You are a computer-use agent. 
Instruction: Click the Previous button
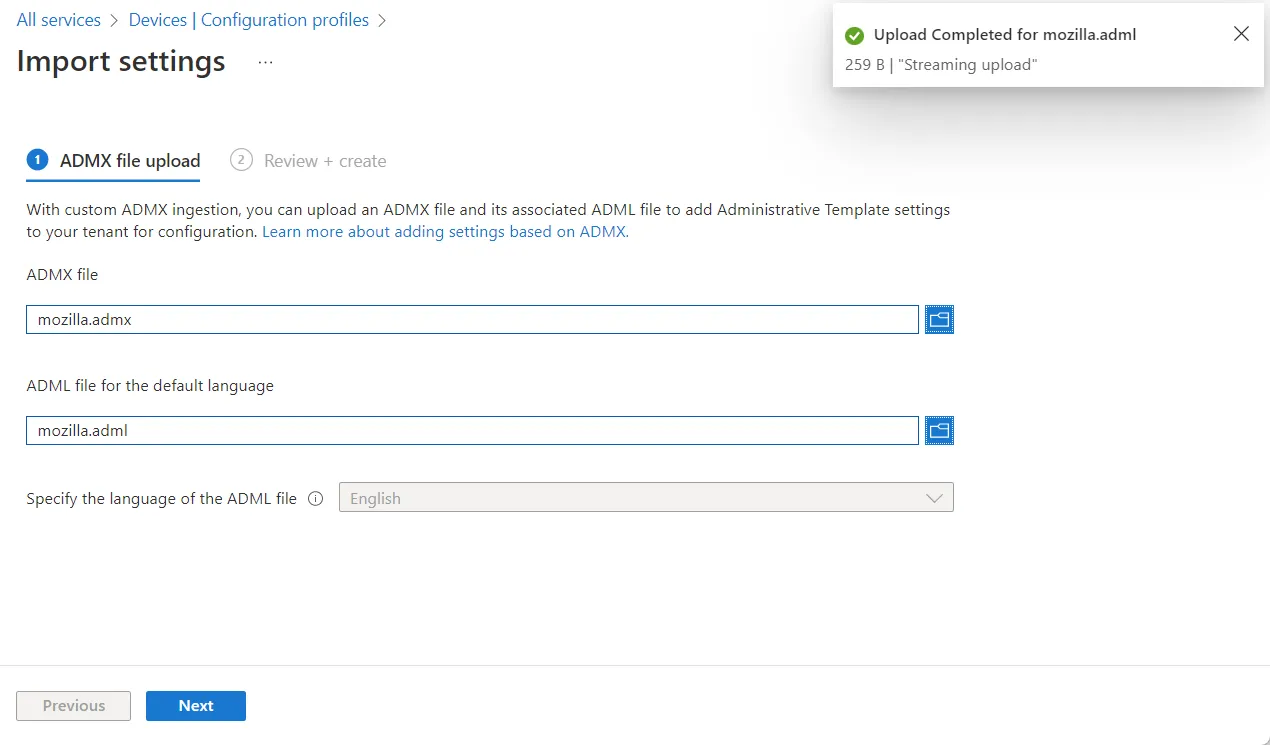point(74,705)
